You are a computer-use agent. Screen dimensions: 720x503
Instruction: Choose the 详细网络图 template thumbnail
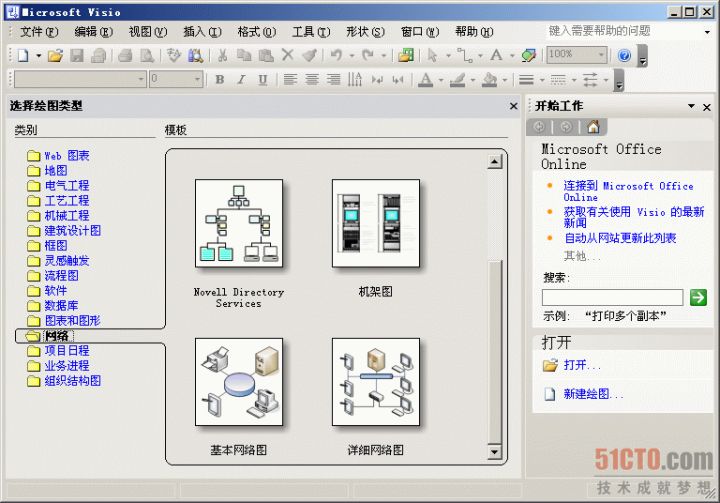[x=376, y=382]
